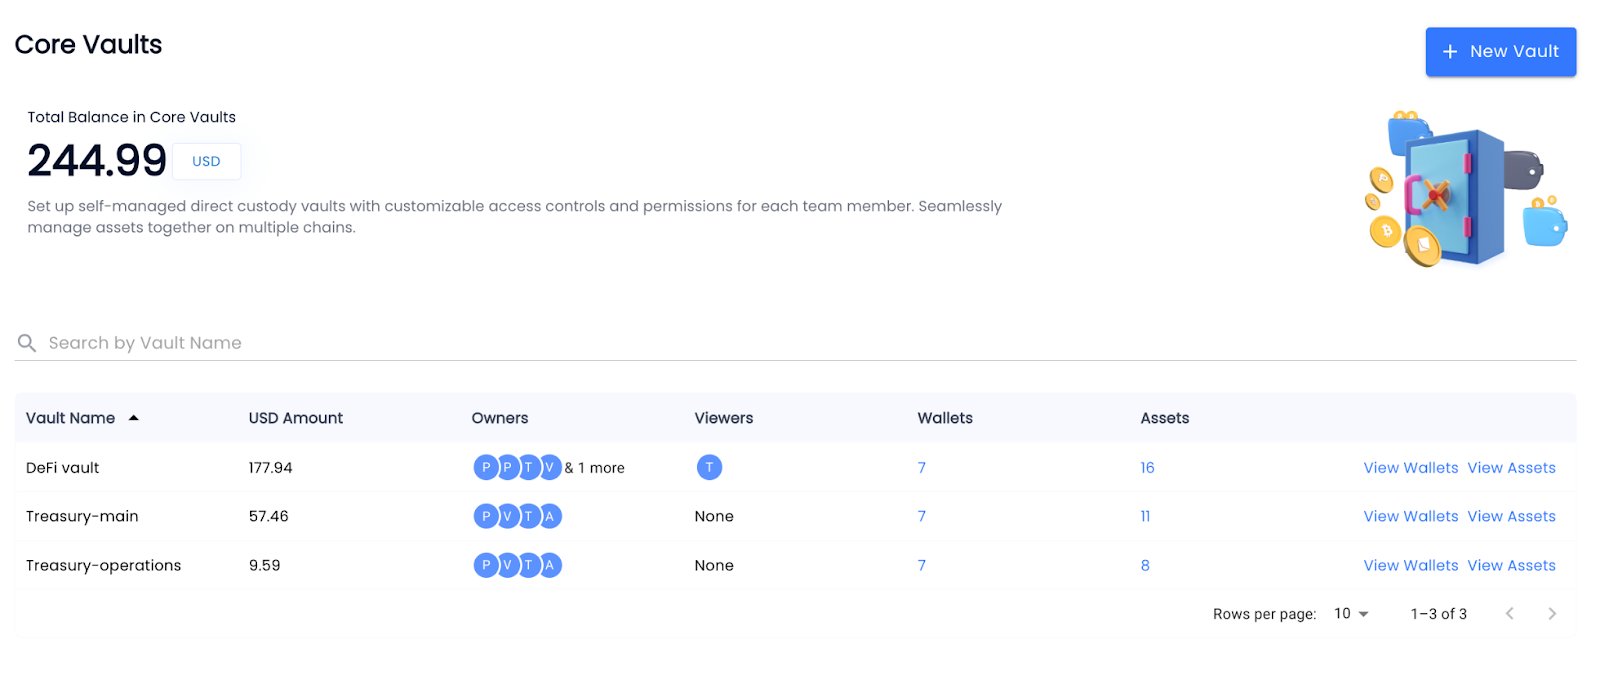View Assets for Treasury-main
Image resolution: width=1600 pixels, height=688 pixels.
1511,516
